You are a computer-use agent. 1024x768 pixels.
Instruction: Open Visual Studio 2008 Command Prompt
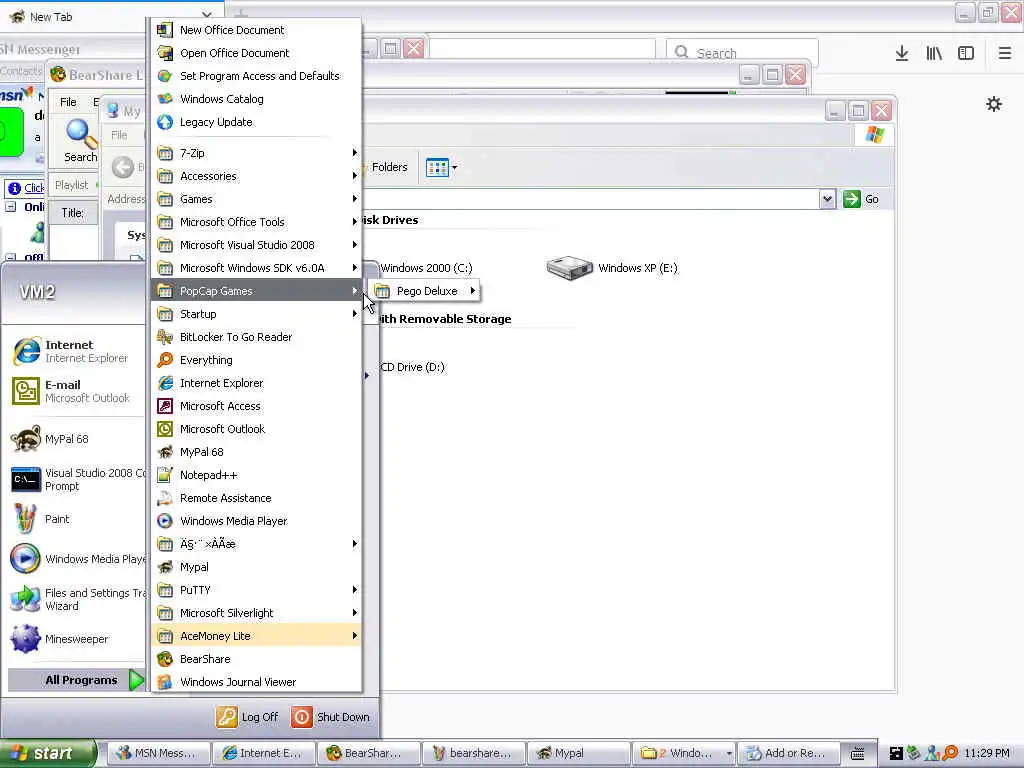click(x=76, y=479)
